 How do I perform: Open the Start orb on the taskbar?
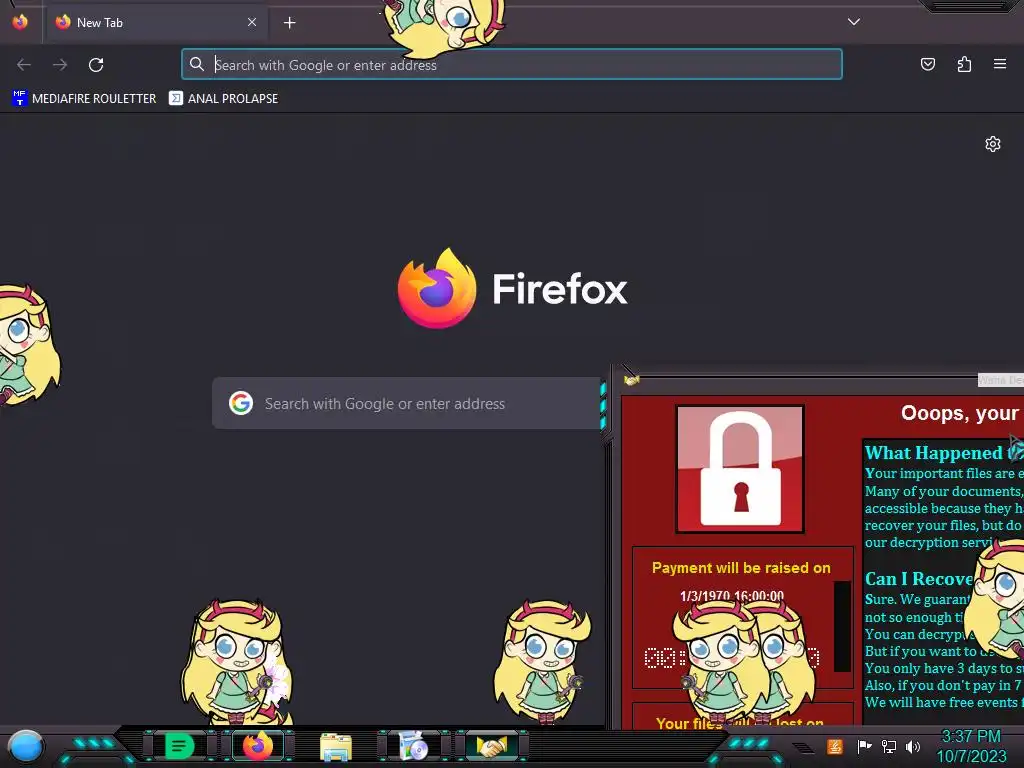click(26, 746)
